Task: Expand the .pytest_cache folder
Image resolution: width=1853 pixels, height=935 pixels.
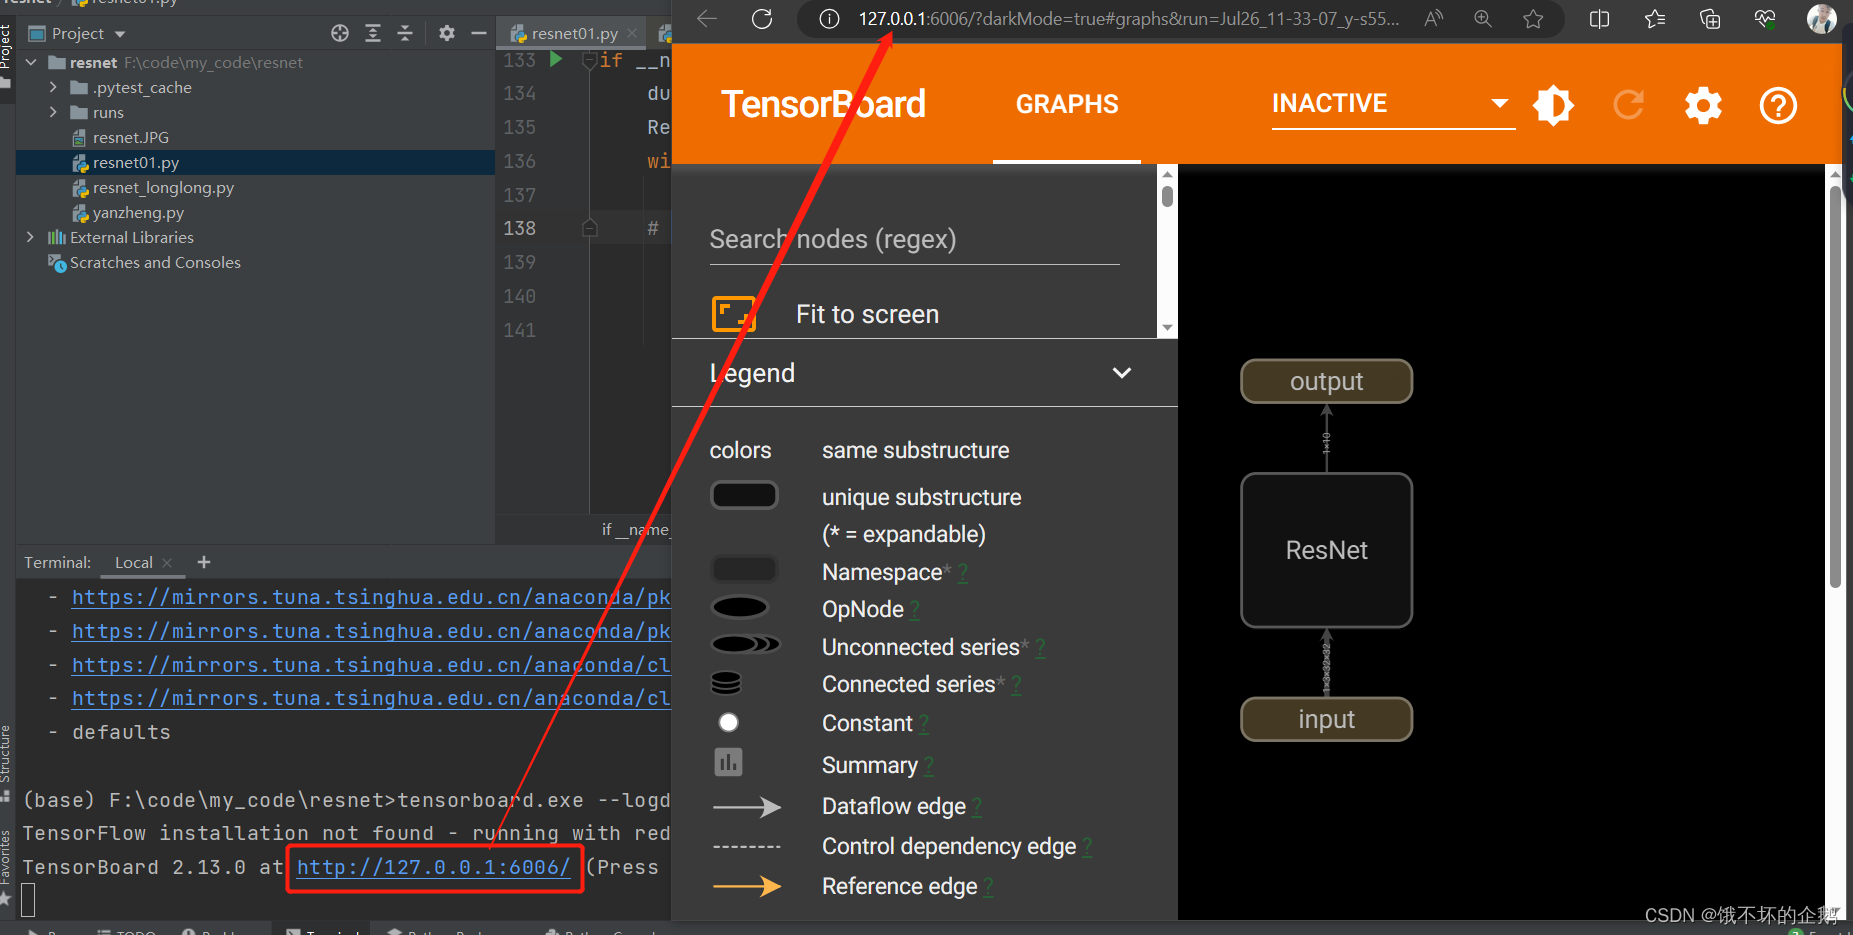Action: tap(53, 87)
